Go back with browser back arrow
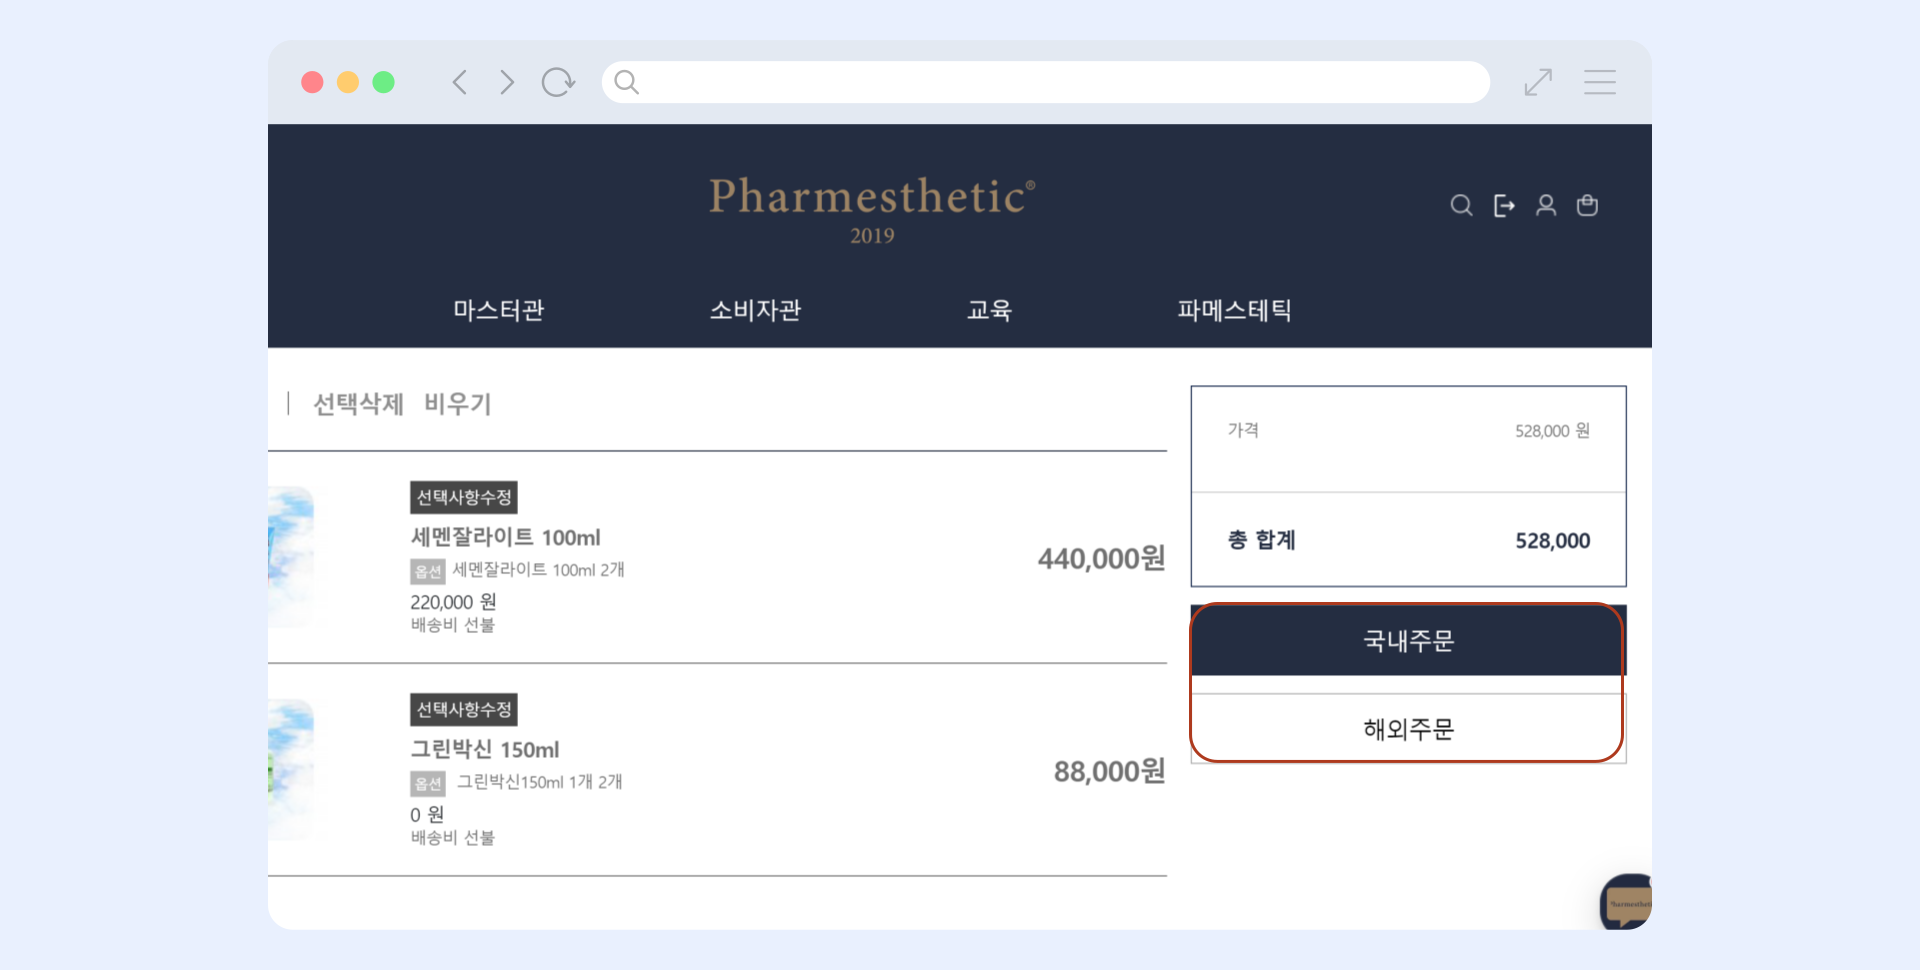The width and height of the screenshot is (1920, 970). [x=460, y=82]
